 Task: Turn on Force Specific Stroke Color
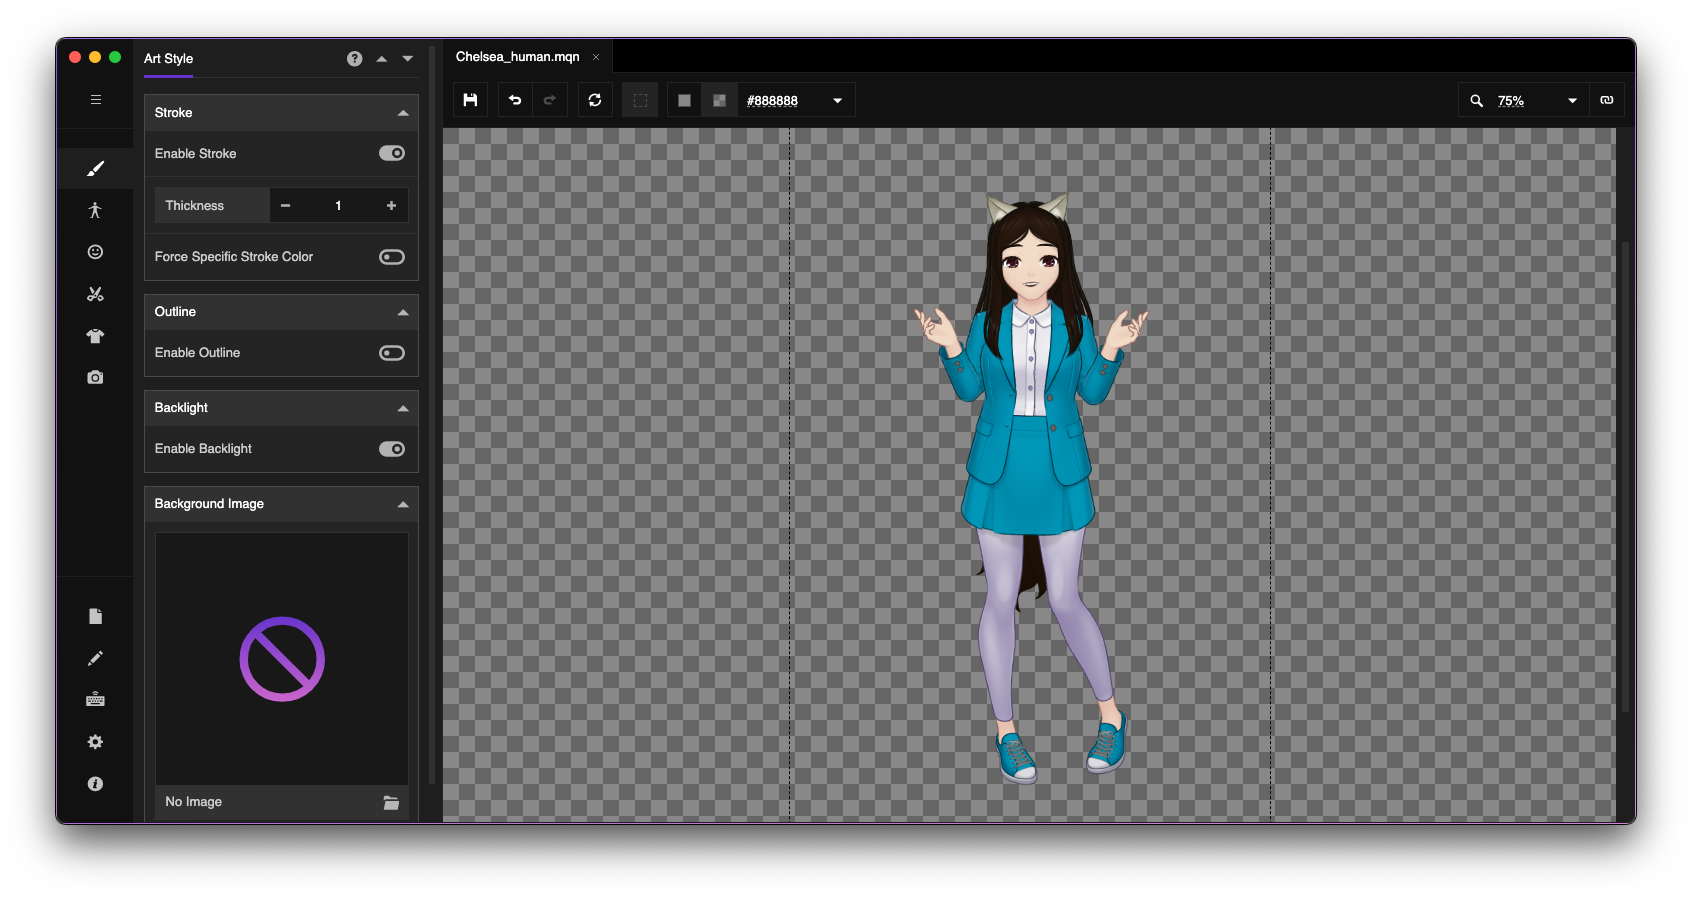pyautogui.click(x=391, y=257)
